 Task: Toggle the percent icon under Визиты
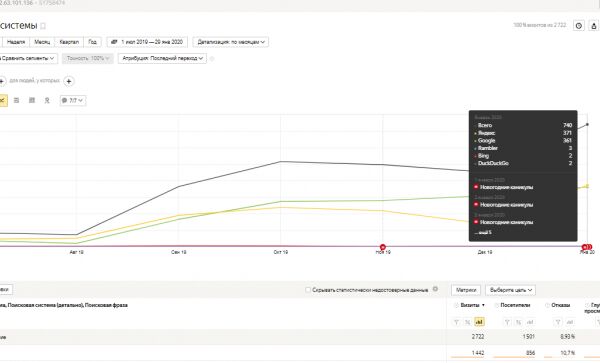(x=468, y=322)
